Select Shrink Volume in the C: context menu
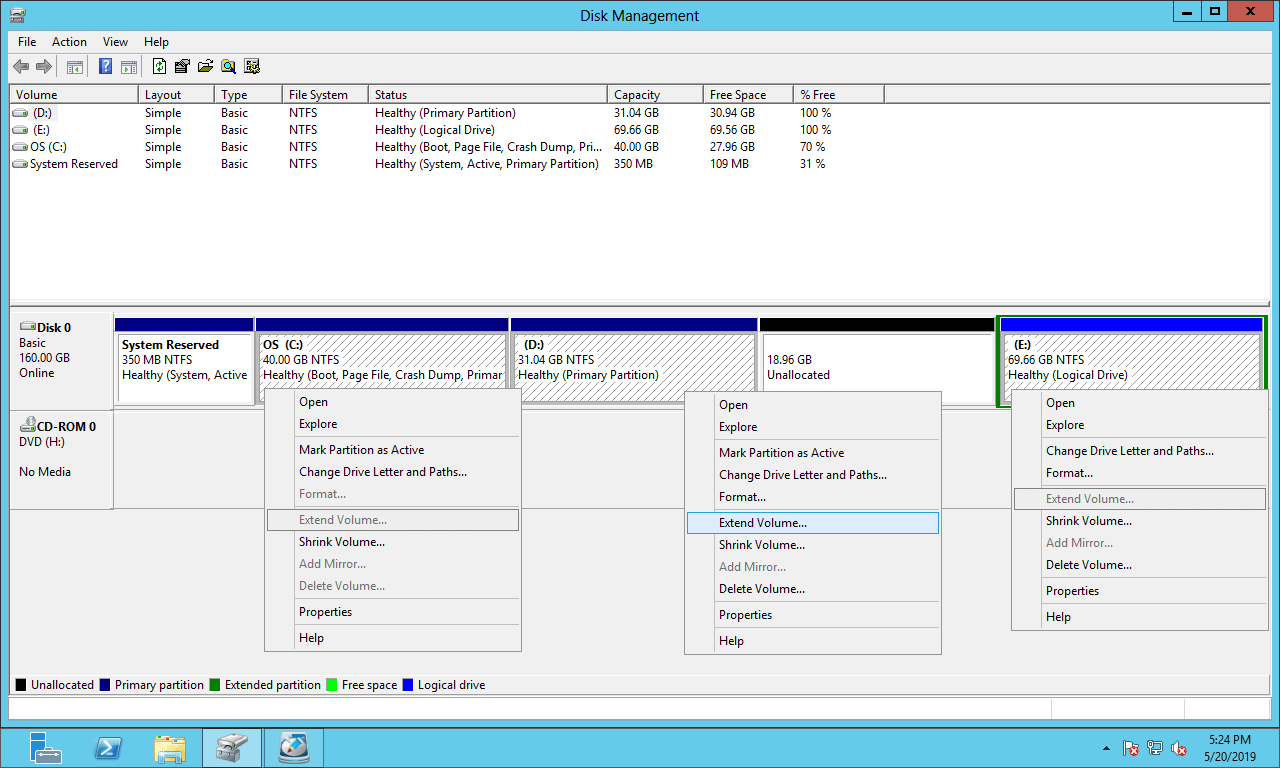This screenshot has width=1280, height=768. pyautogui.click(x=341, y=542)
